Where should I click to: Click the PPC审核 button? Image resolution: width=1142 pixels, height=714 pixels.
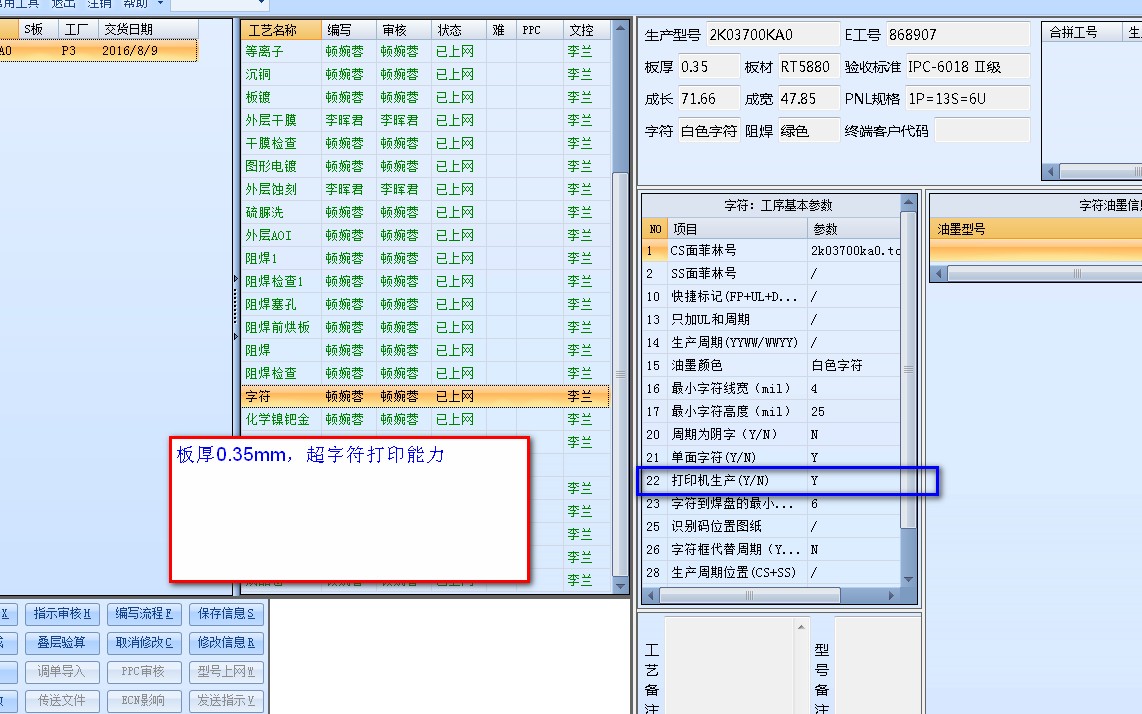[143, 672]
